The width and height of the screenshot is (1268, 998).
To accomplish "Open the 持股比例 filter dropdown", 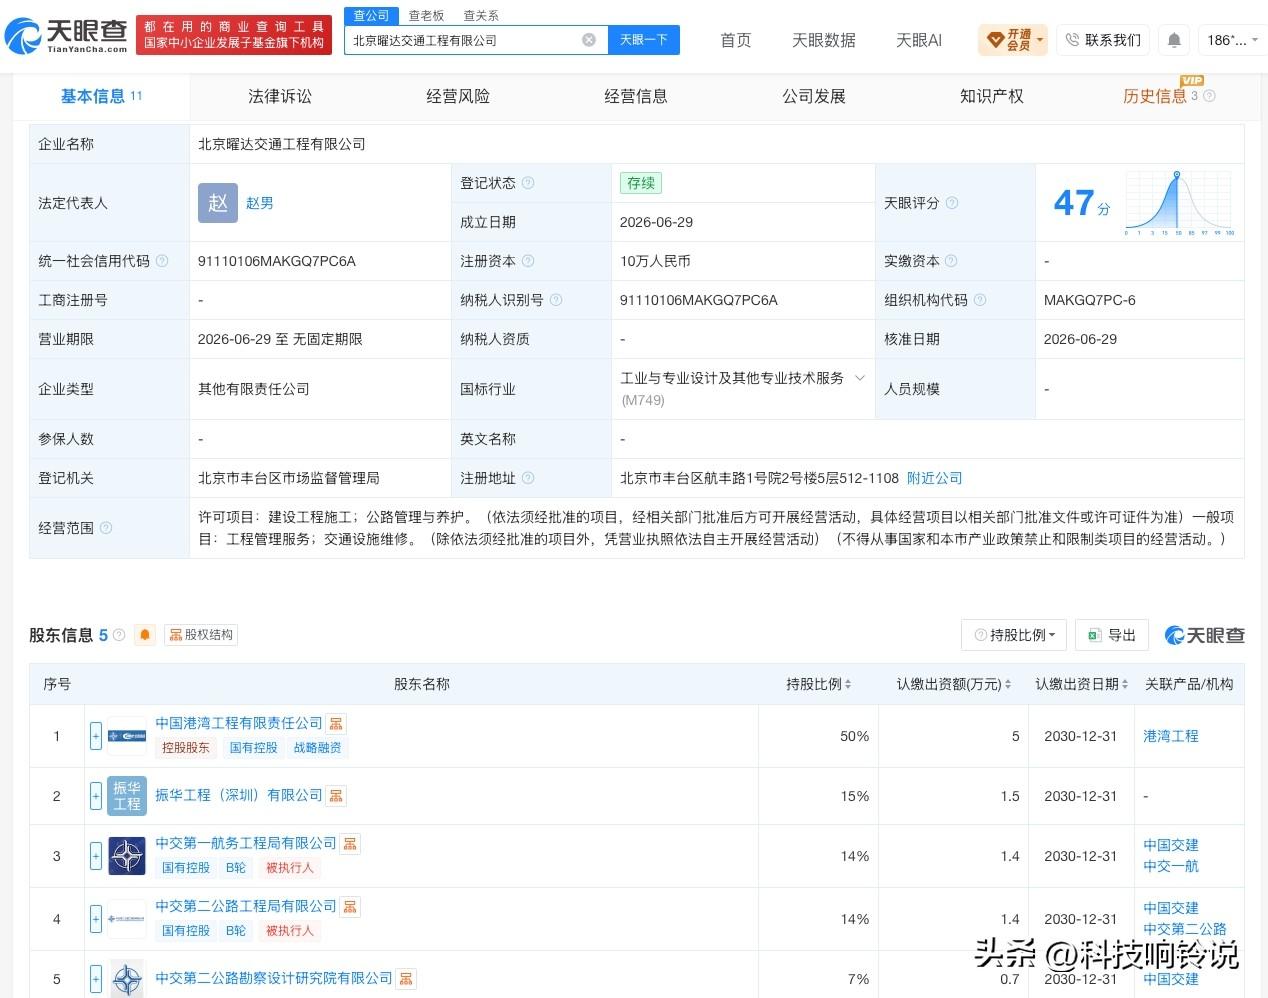I will tap(1014, 635).
